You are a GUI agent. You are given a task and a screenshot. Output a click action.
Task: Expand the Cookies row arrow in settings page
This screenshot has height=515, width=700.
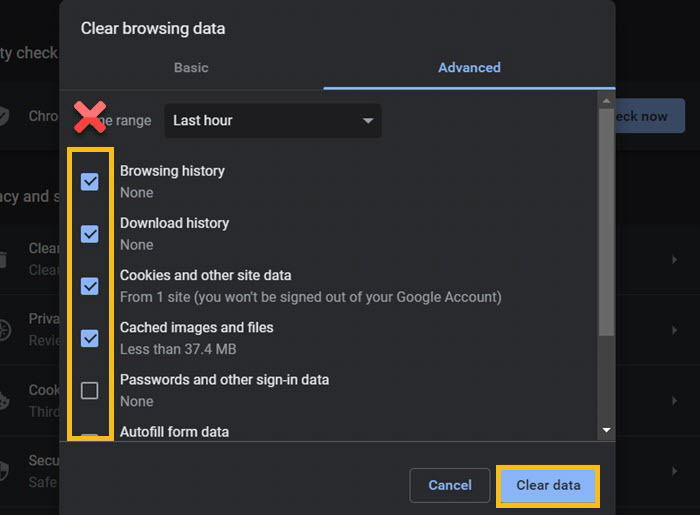(674, 401)
